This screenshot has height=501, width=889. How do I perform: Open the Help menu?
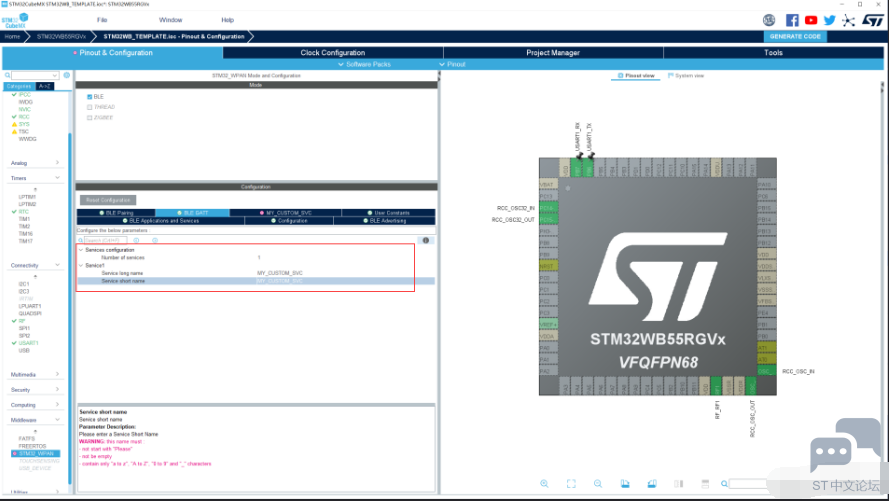pos(227,20)
